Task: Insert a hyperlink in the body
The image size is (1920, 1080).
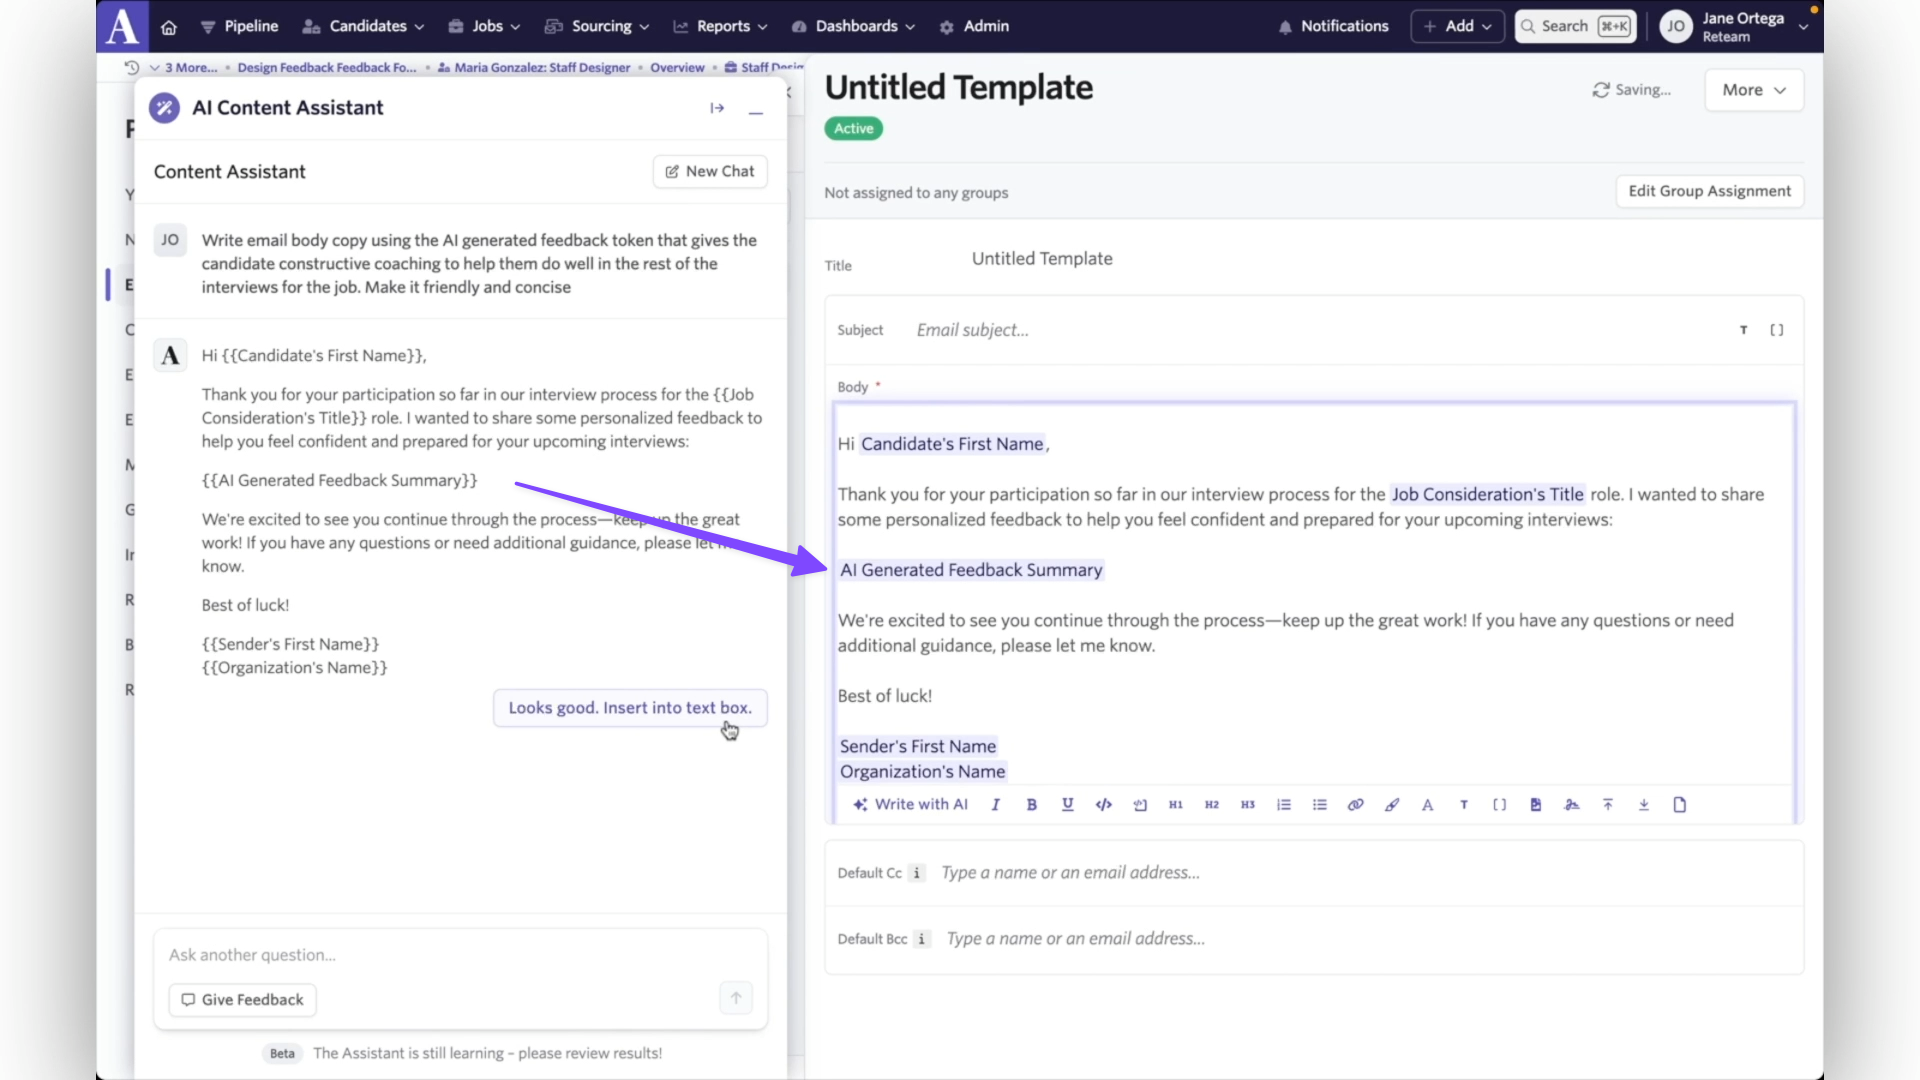Action: coord(1356,804)
